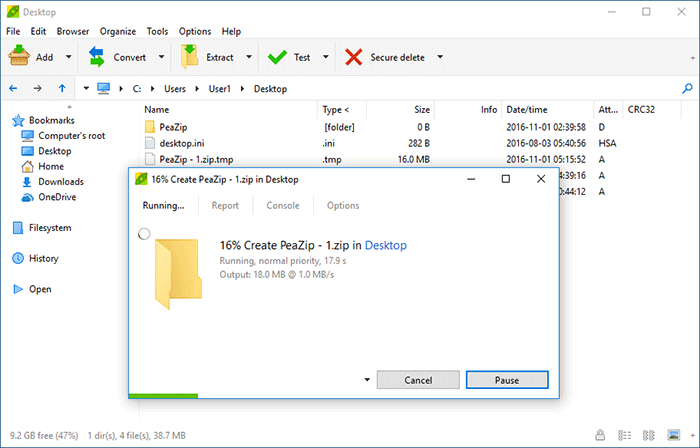Open the address bar history dropdown
Image resolution: width=700 pixels, height=448 pixels.
click(86, 88)
